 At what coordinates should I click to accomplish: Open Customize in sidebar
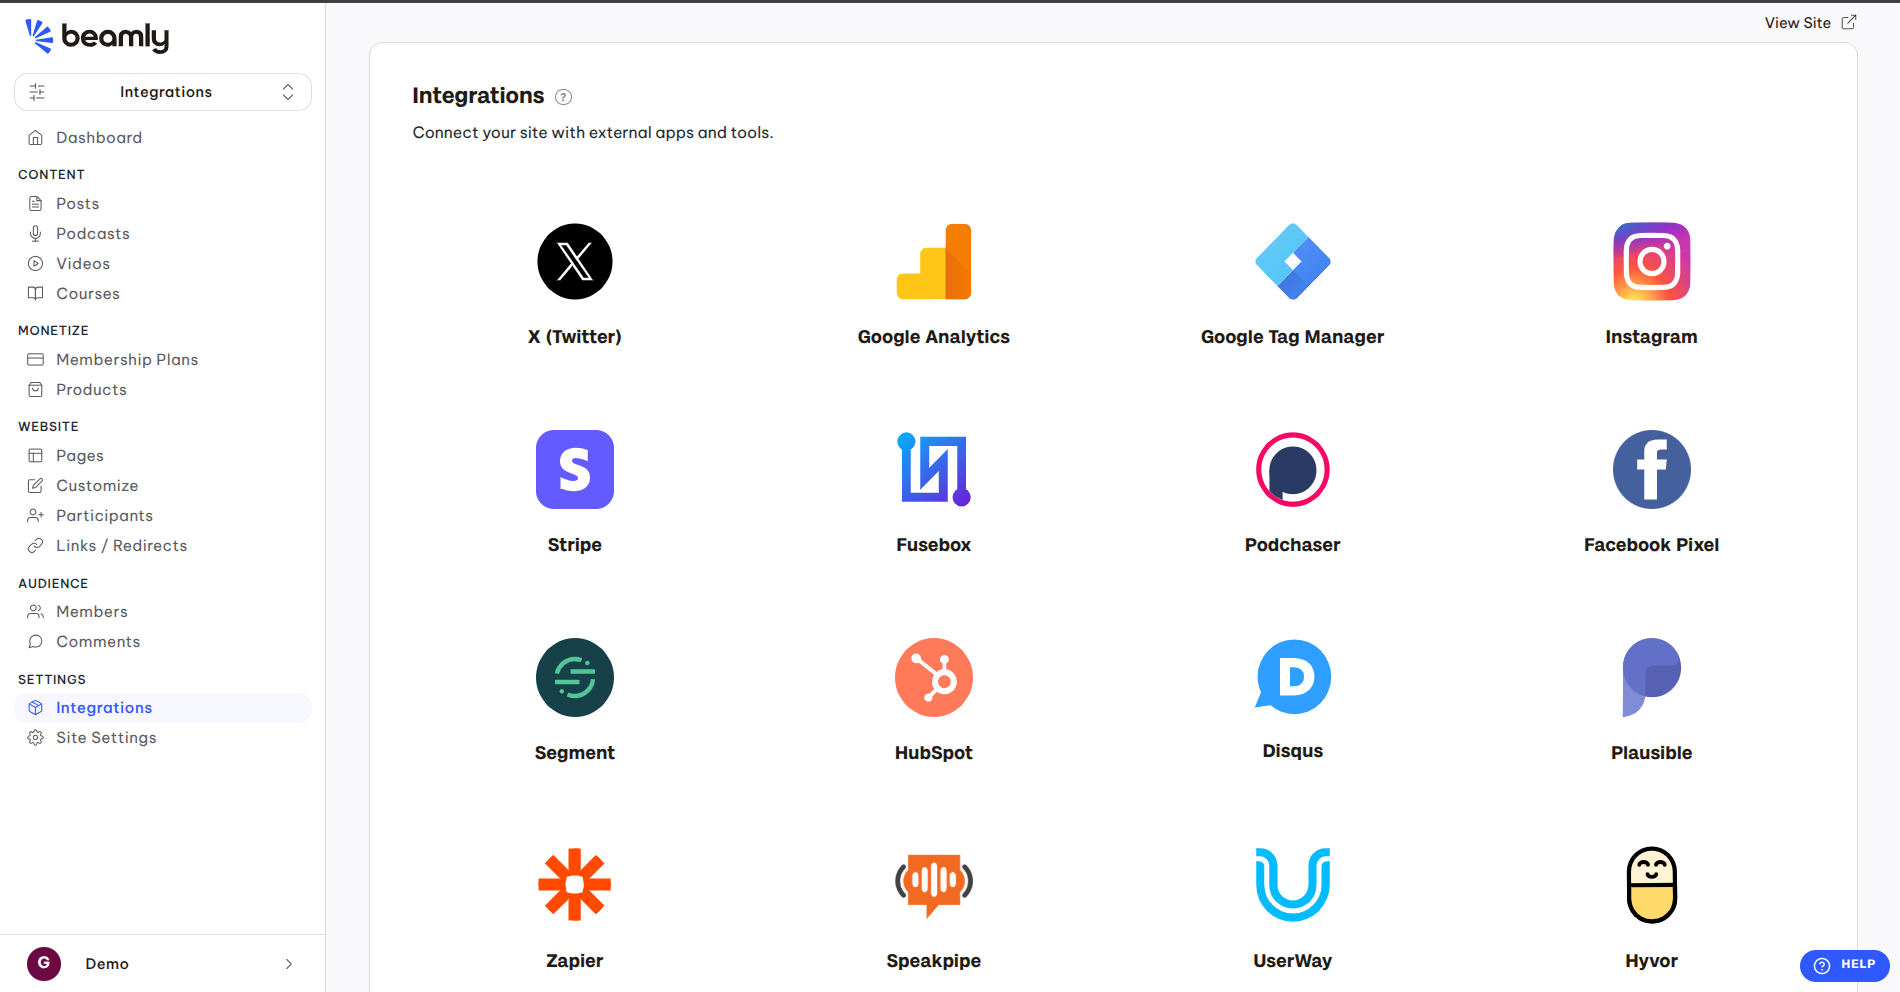point(163,485)
